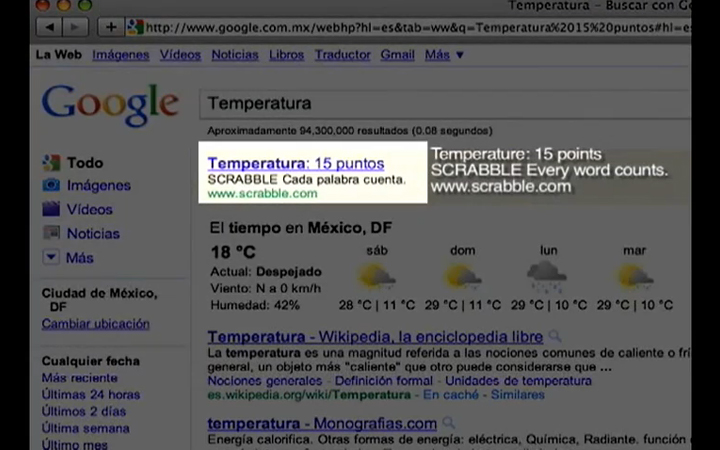The width and height of the screenshot is (720, 450).
Task: Open the temperatura Monografias.com result
Action: coord(322,423)
